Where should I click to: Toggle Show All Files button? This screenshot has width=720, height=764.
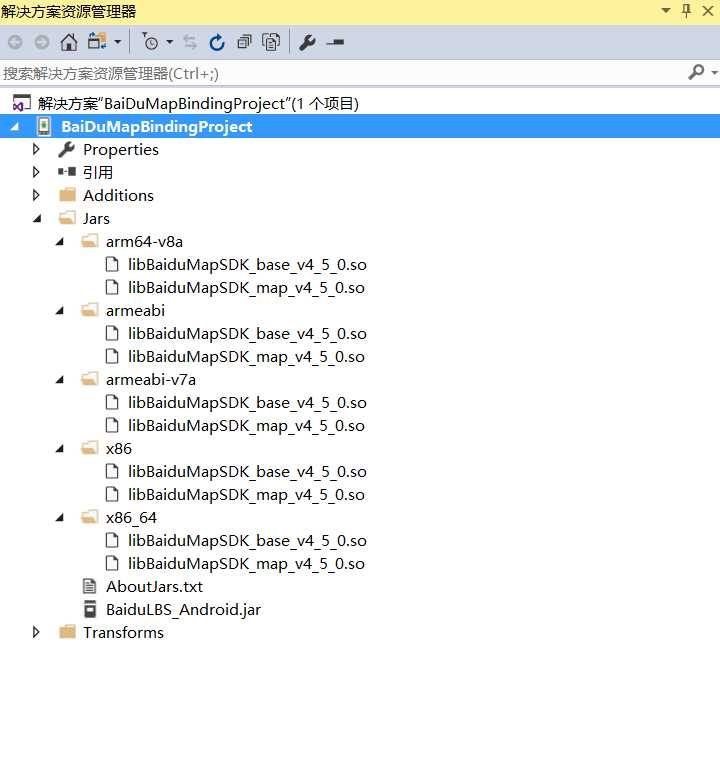pos(271,42)
